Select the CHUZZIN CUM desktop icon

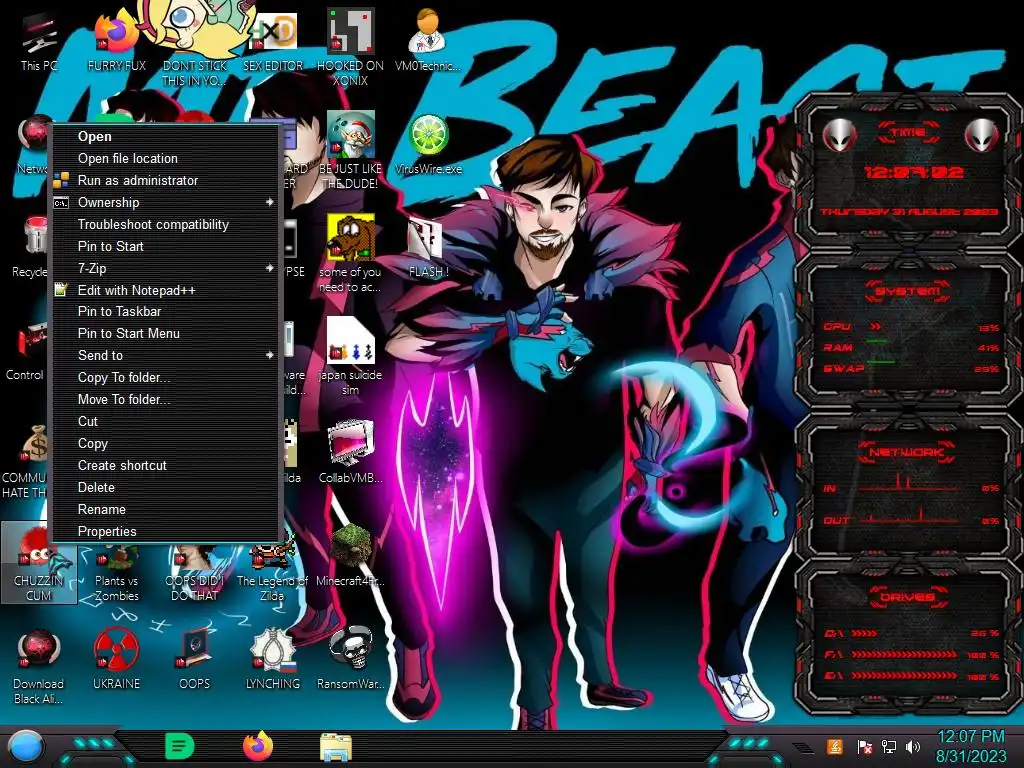click(39, 563)
